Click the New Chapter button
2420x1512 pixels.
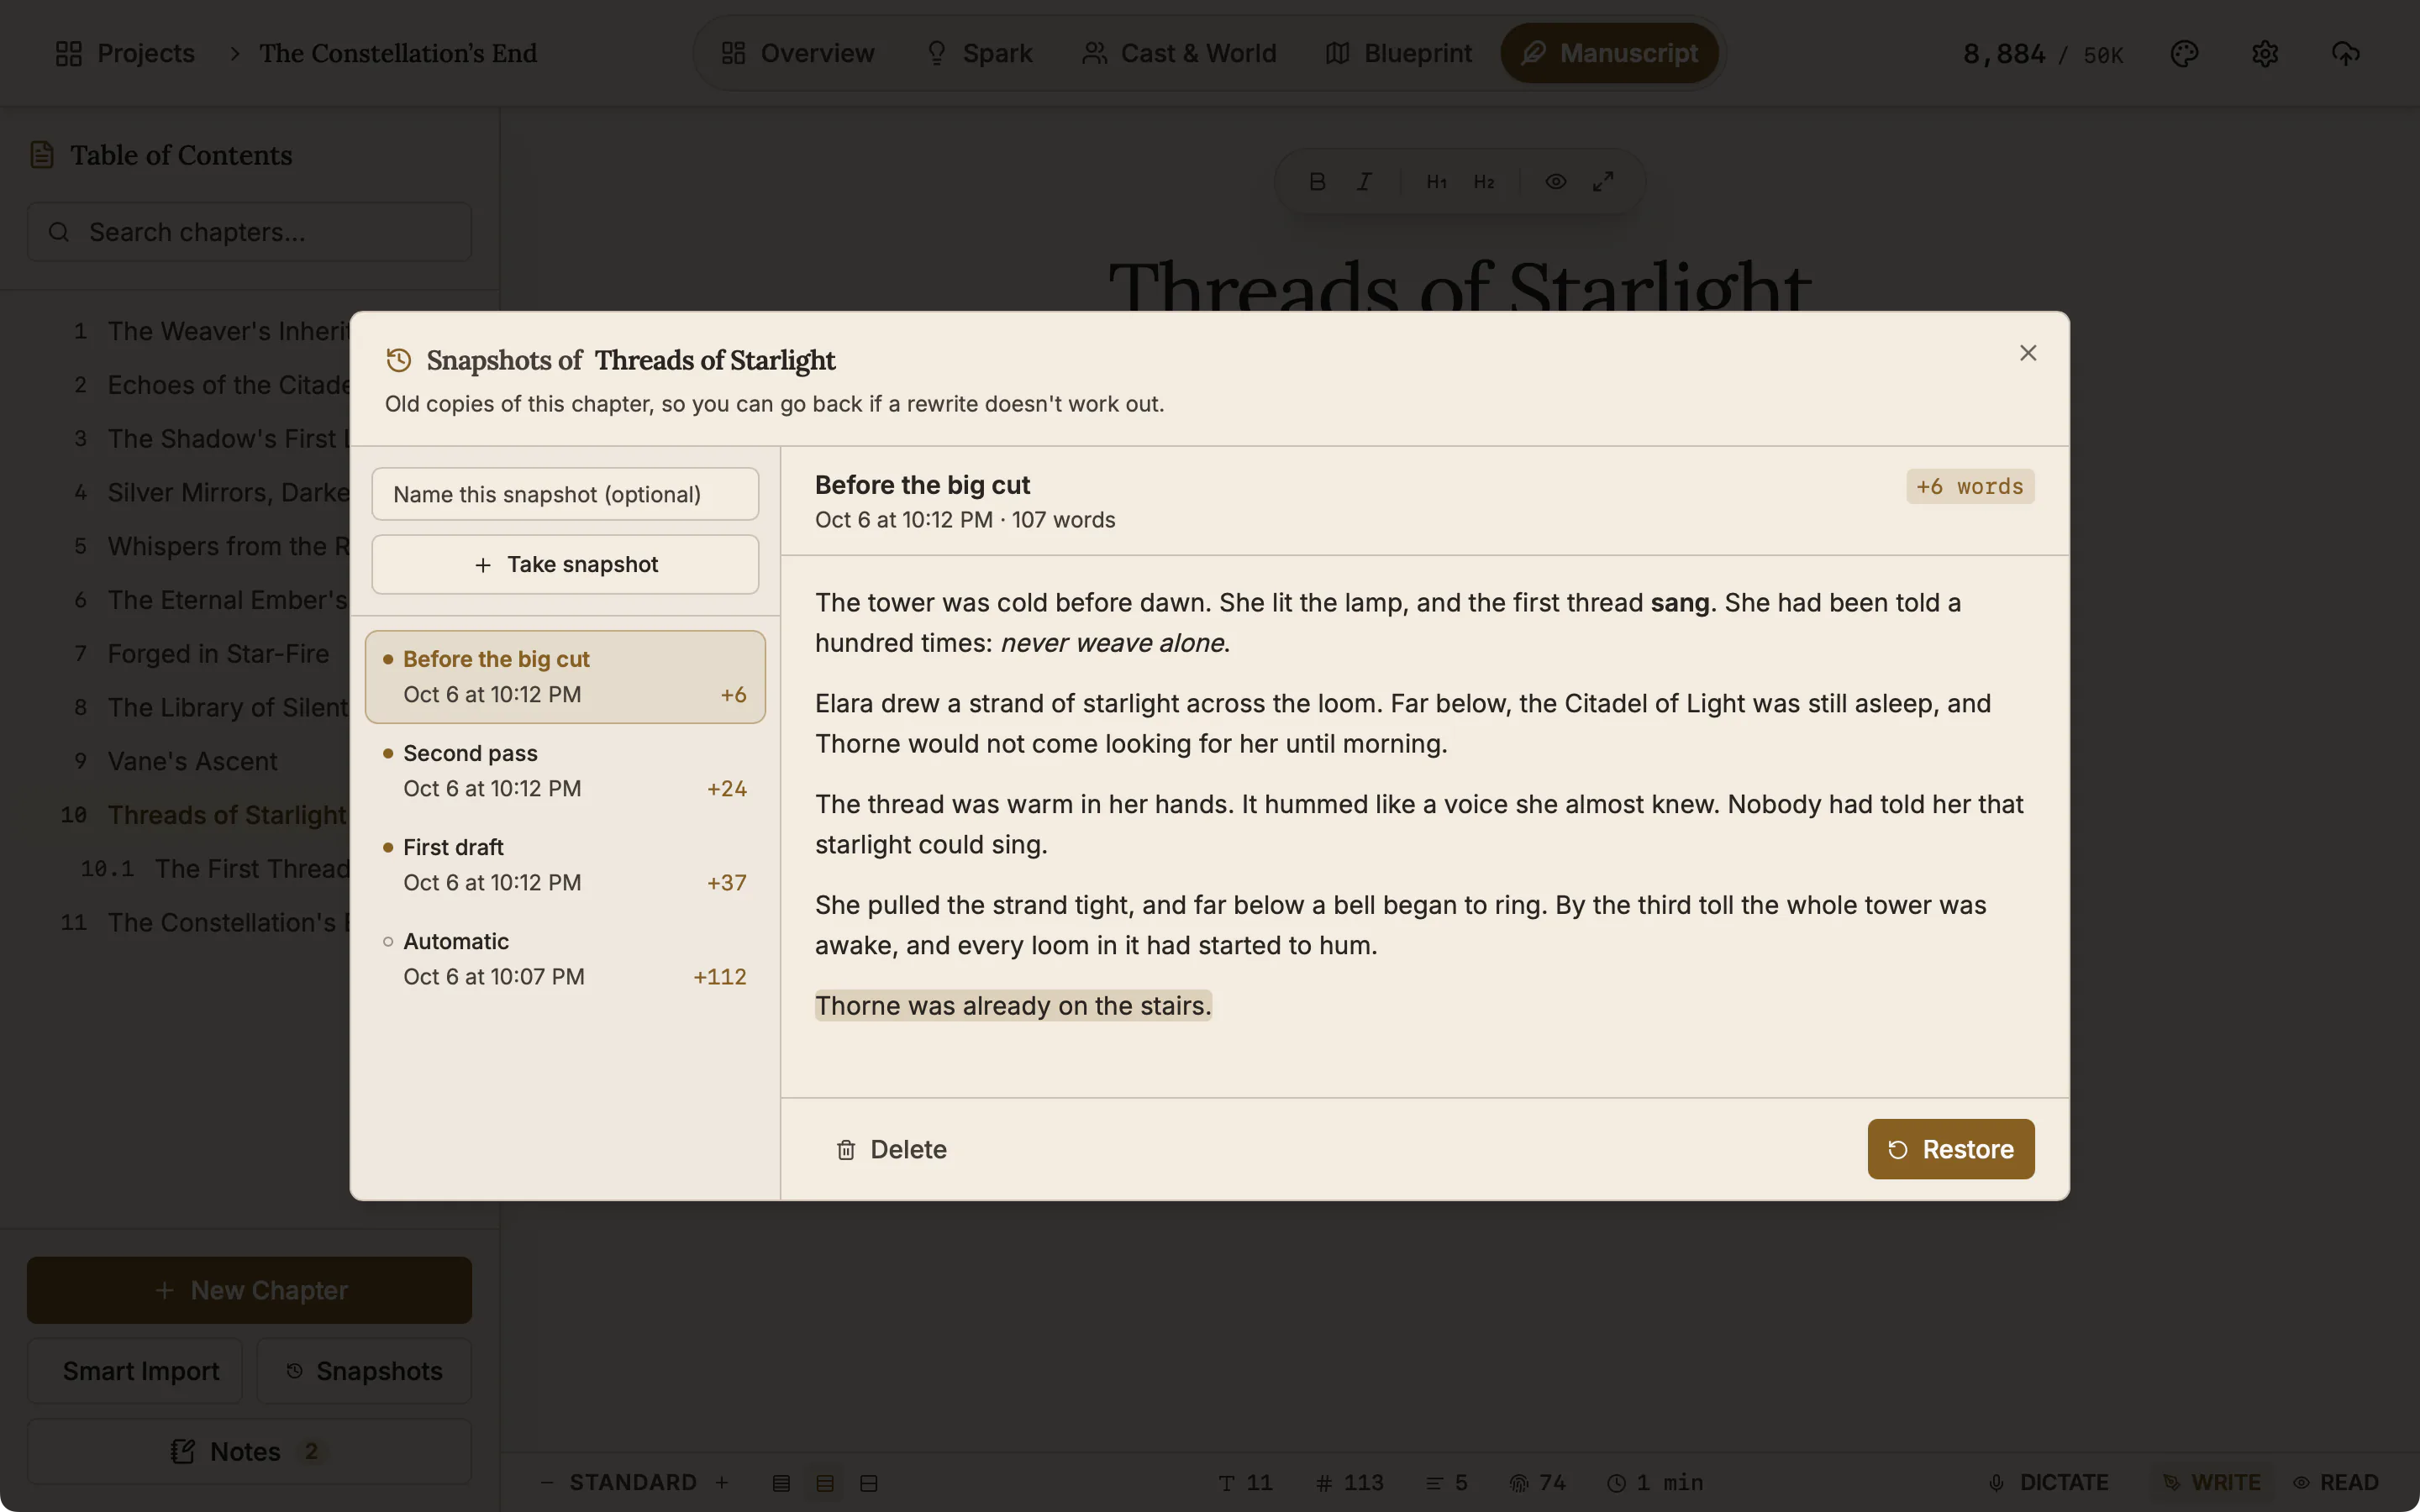(249, 1290)
